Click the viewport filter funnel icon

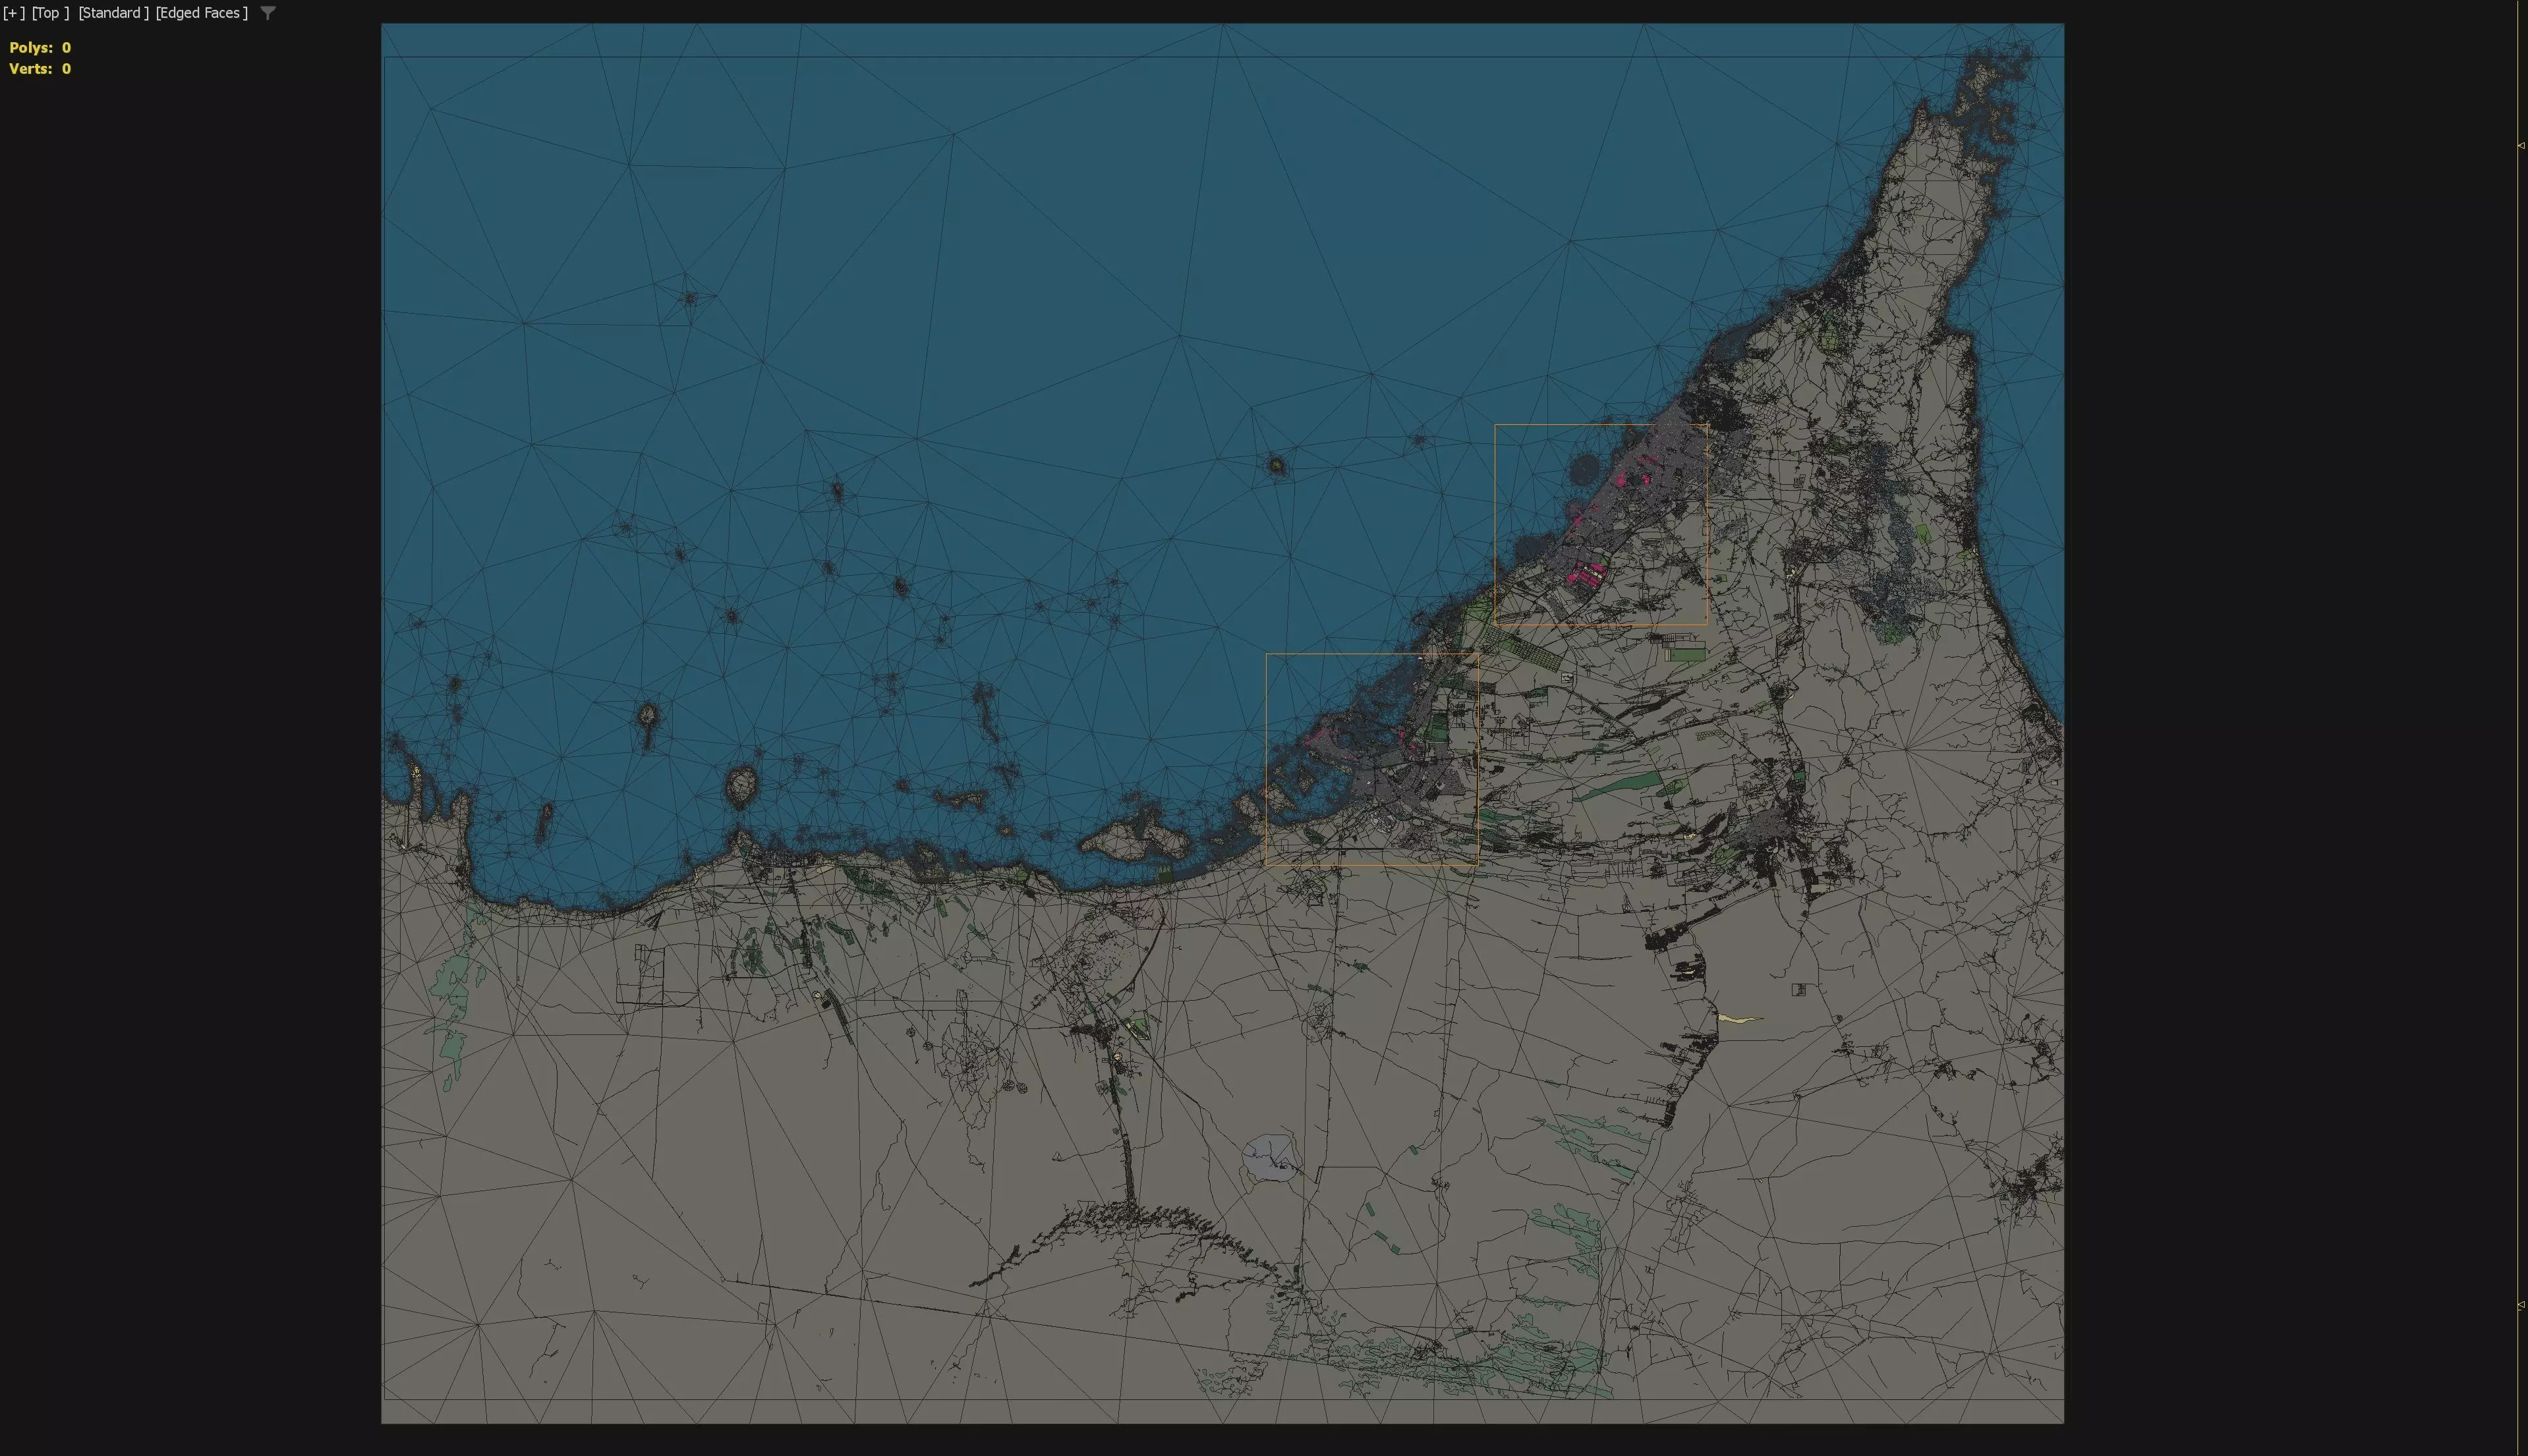point(268,13)
